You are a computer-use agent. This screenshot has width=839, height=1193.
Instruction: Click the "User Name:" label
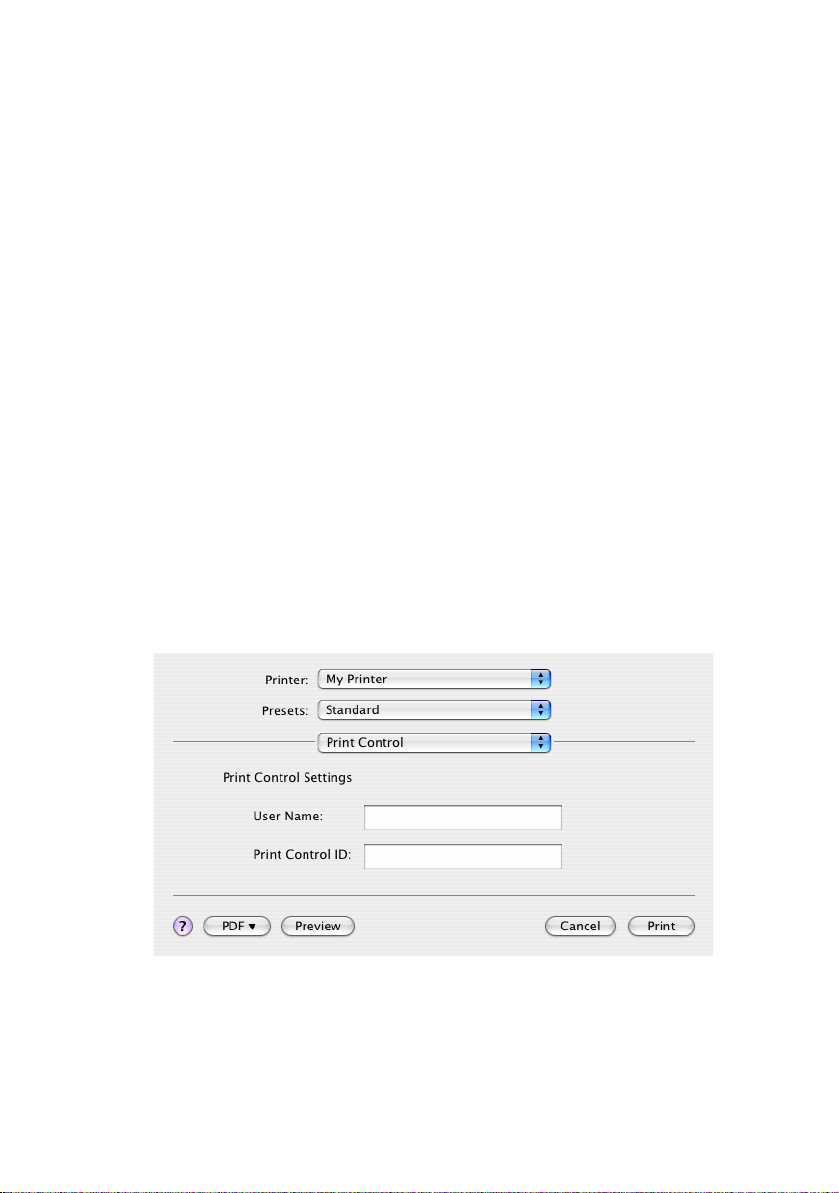288,816
